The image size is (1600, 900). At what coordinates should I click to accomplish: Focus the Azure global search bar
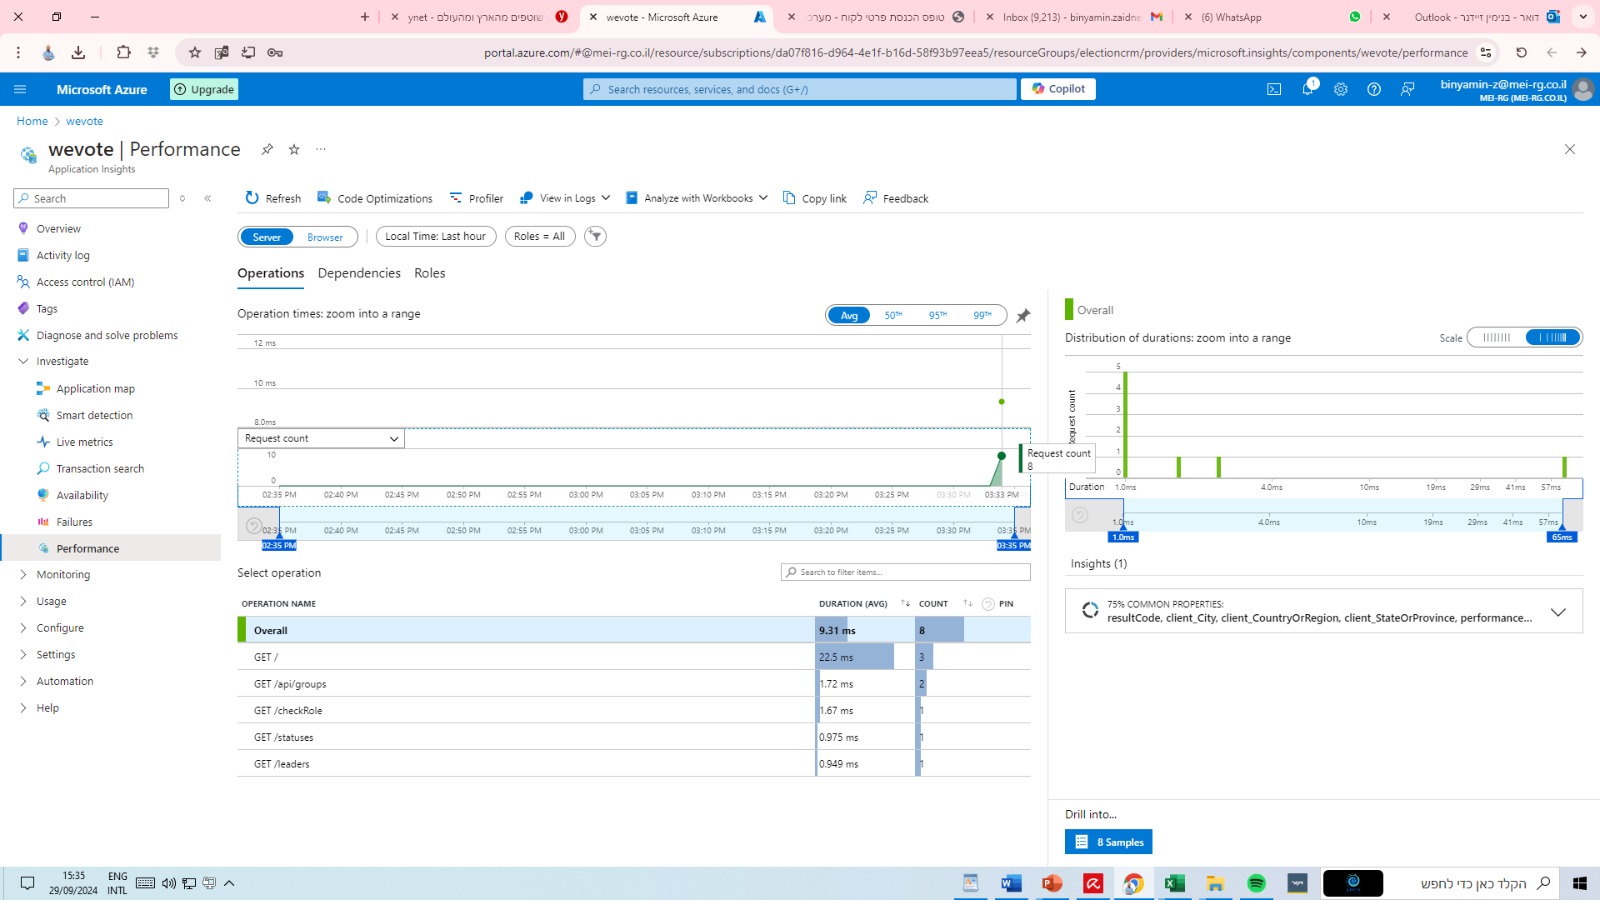800,89
